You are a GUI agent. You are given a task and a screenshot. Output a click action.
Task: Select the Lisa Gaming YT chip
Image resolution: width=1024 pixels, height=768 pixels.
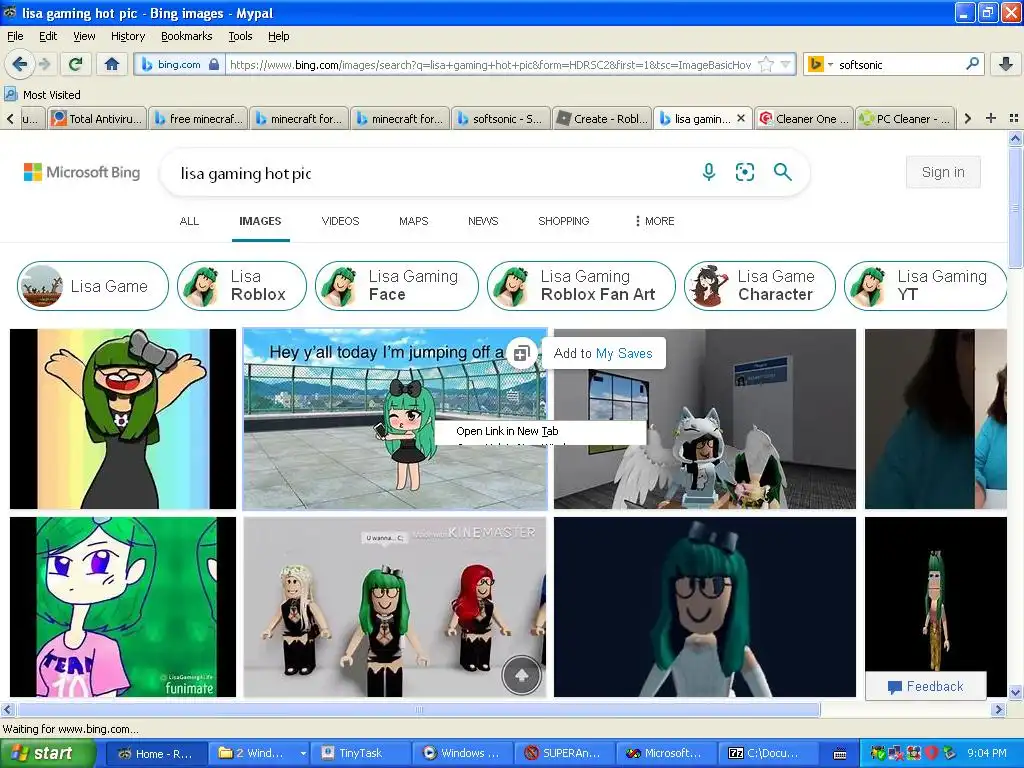pyautogui.click(x=925, y=286)
